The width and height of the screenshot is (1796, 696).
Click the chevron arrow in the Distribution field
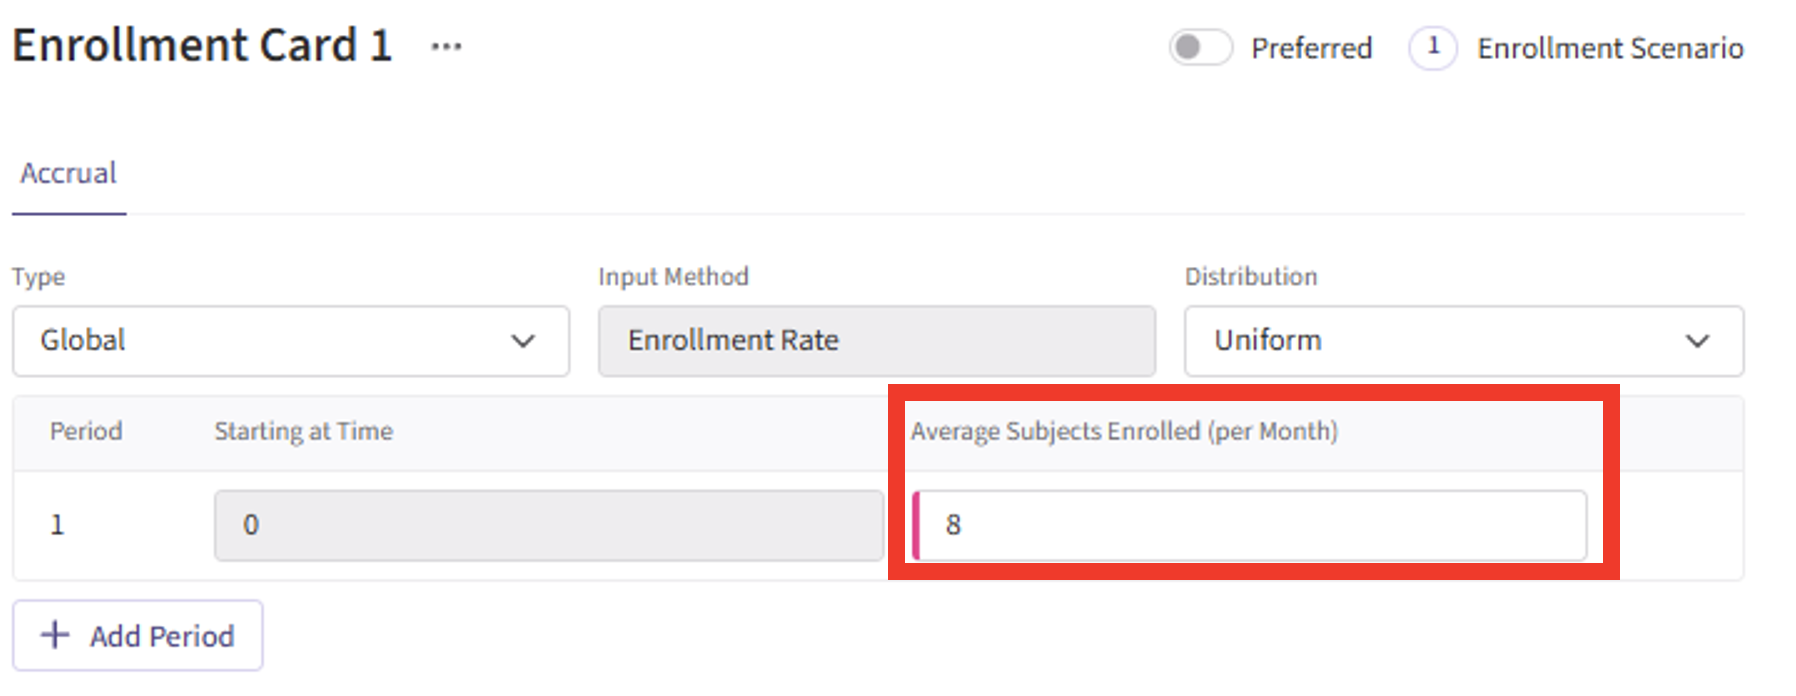point(1697,341)
